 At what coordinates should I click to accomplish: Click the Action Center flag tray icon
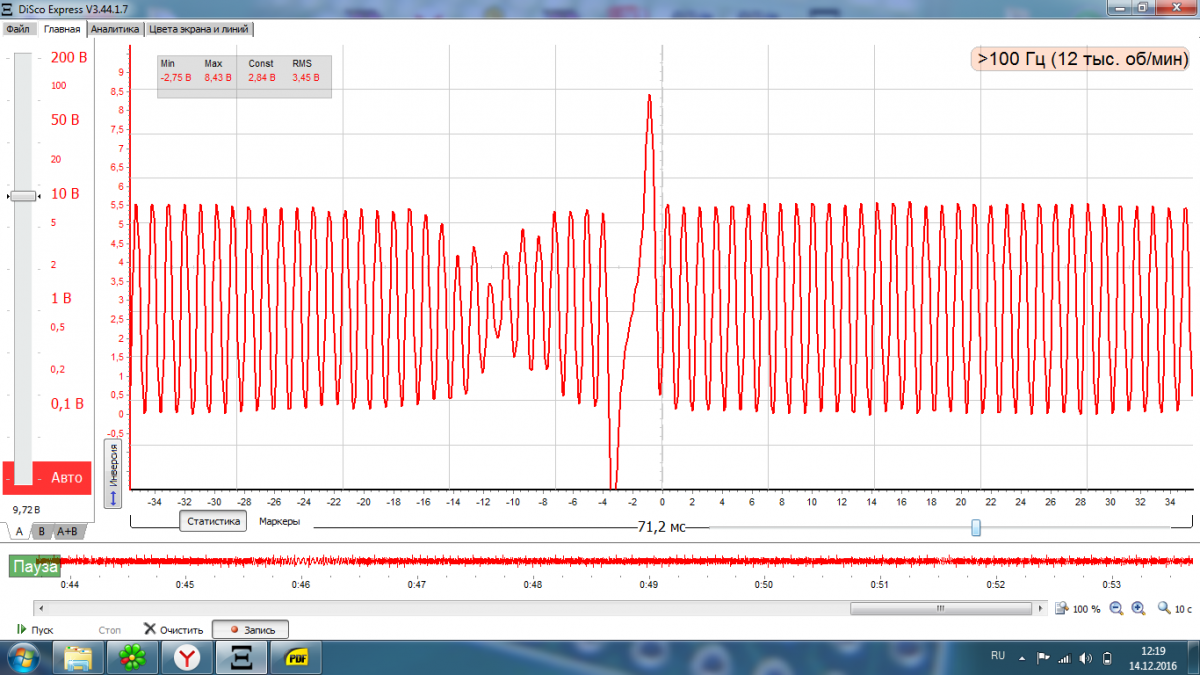click(x=1041, y=658)
